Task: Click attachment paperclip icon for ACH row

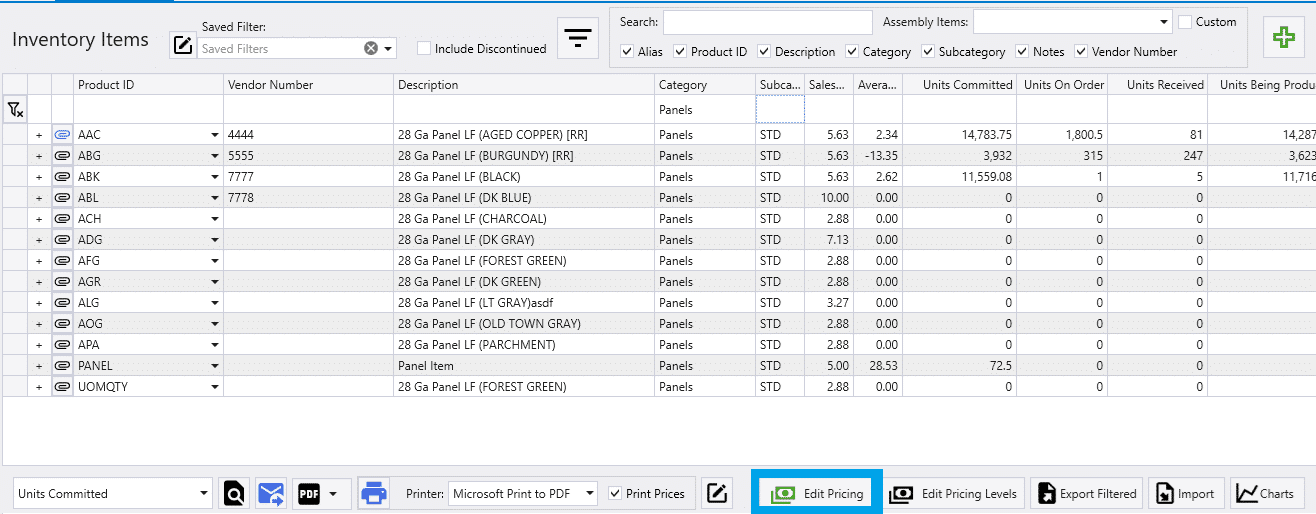Action: pos(62,219)
